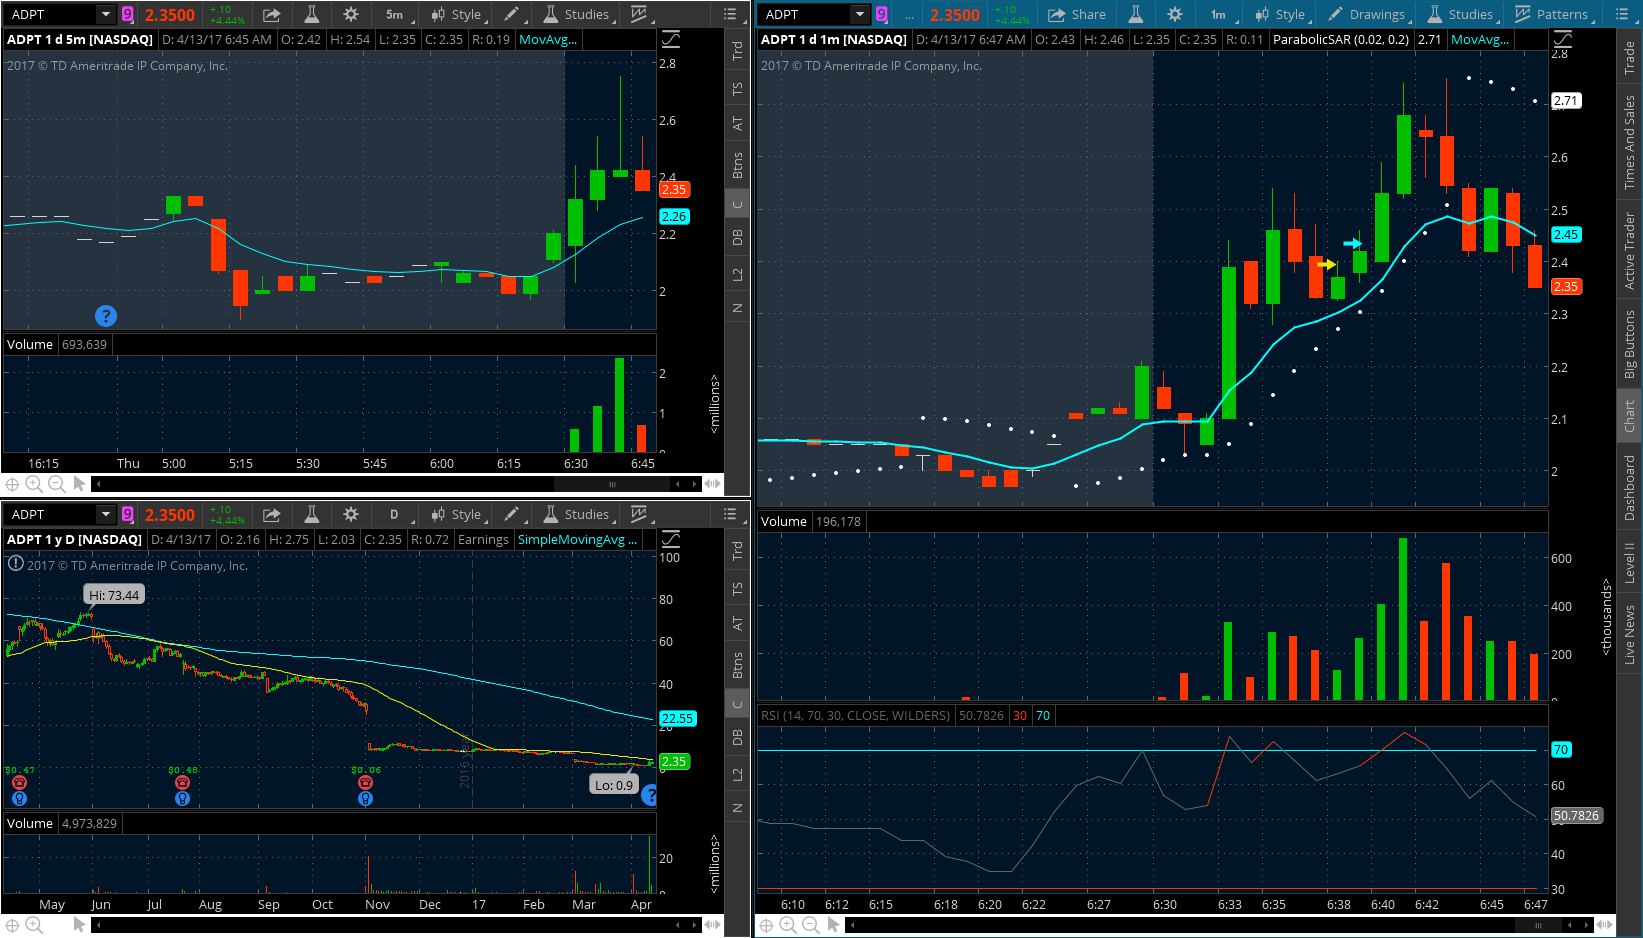Image resolution: width=1643 pixels, height=938 pixels.
Task: Open the 1m timeframe selector
Action: click(x=1218, y=14)
